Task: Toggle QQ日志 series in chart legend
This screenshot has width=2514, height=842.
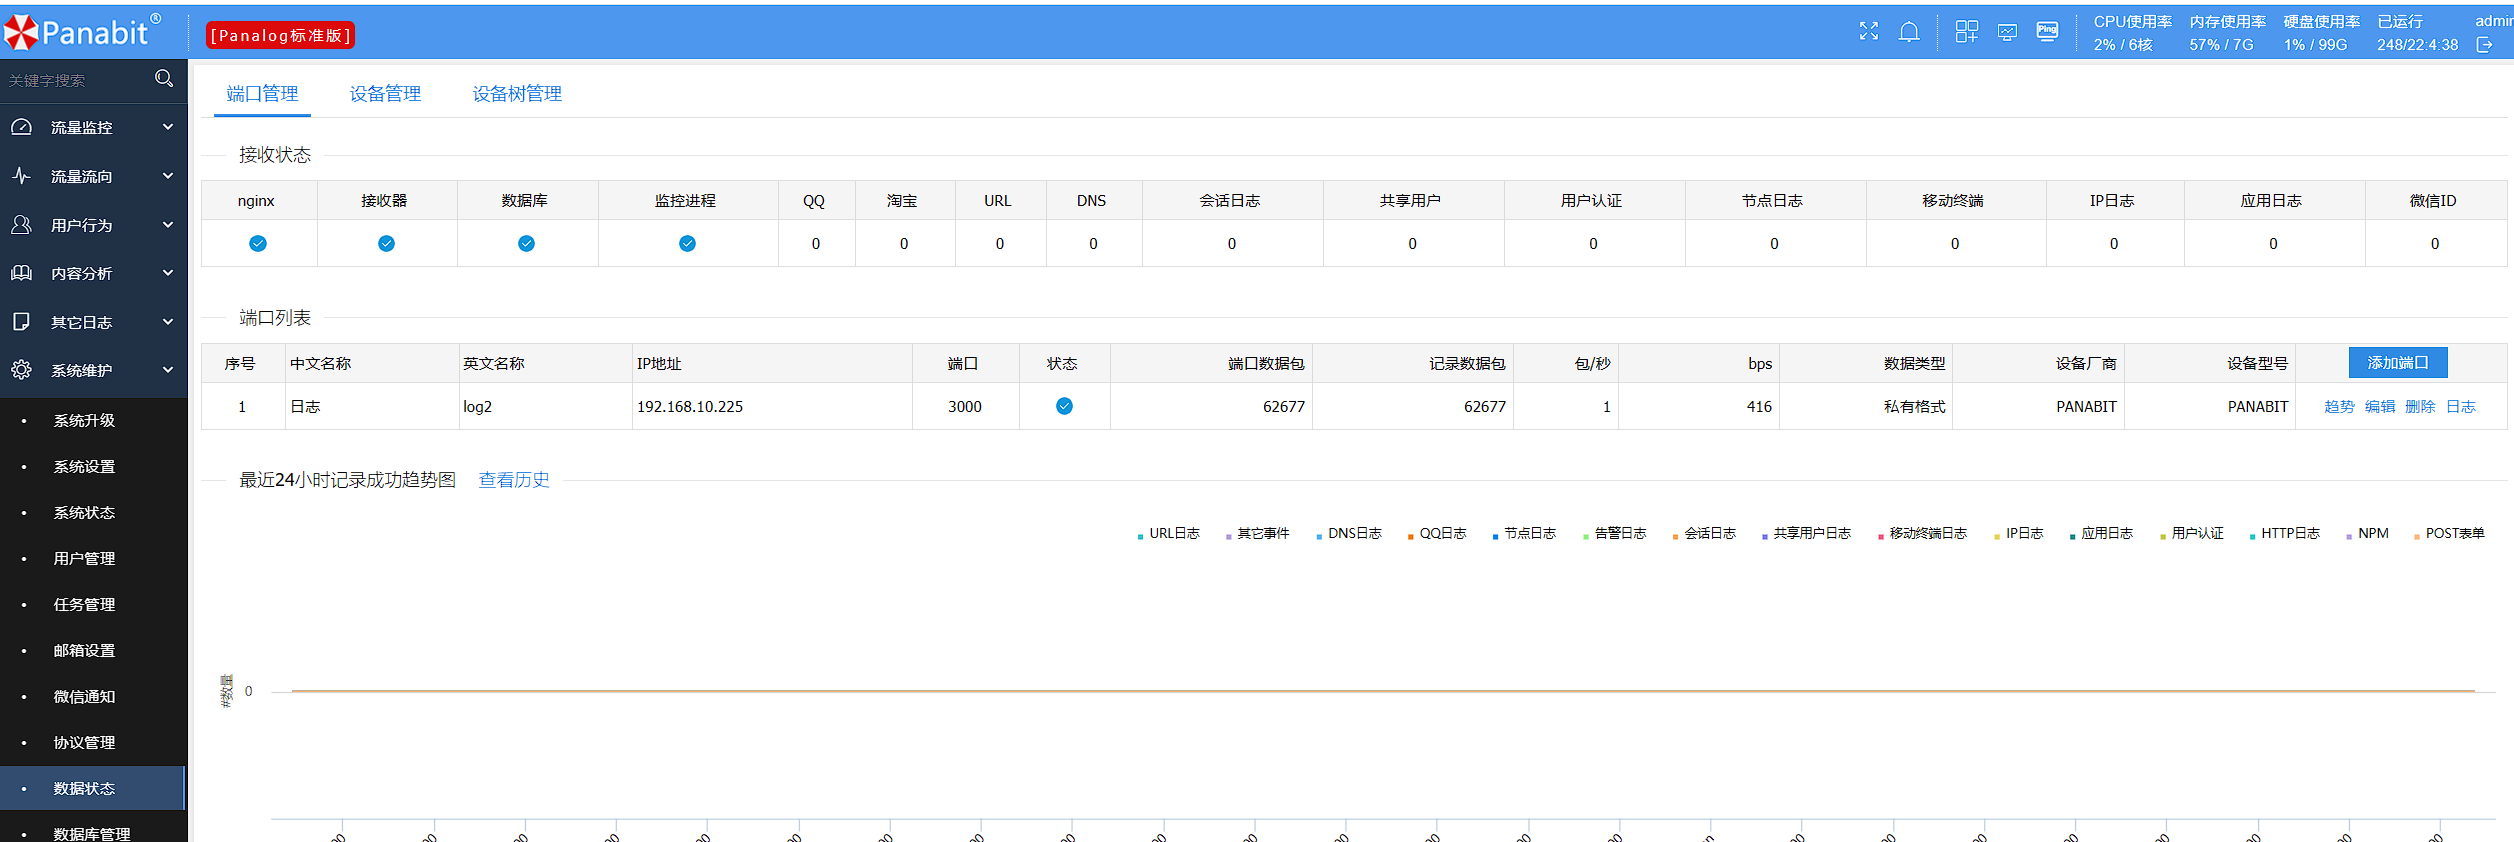Action: tap(1437, 533)
